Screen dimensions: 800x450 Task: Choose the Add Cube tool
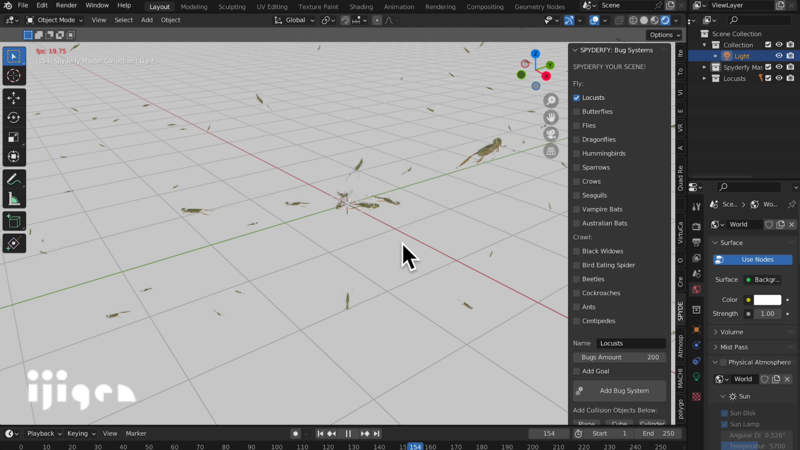click(x=14, y=221)
